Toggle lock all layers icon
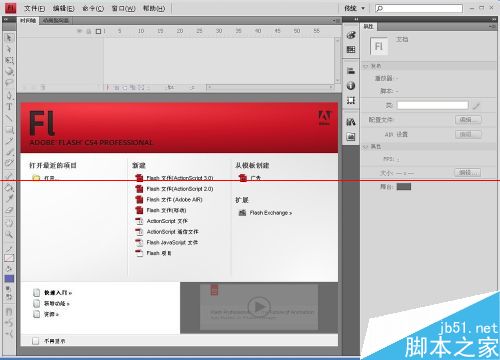 click(x=89, y=31)
